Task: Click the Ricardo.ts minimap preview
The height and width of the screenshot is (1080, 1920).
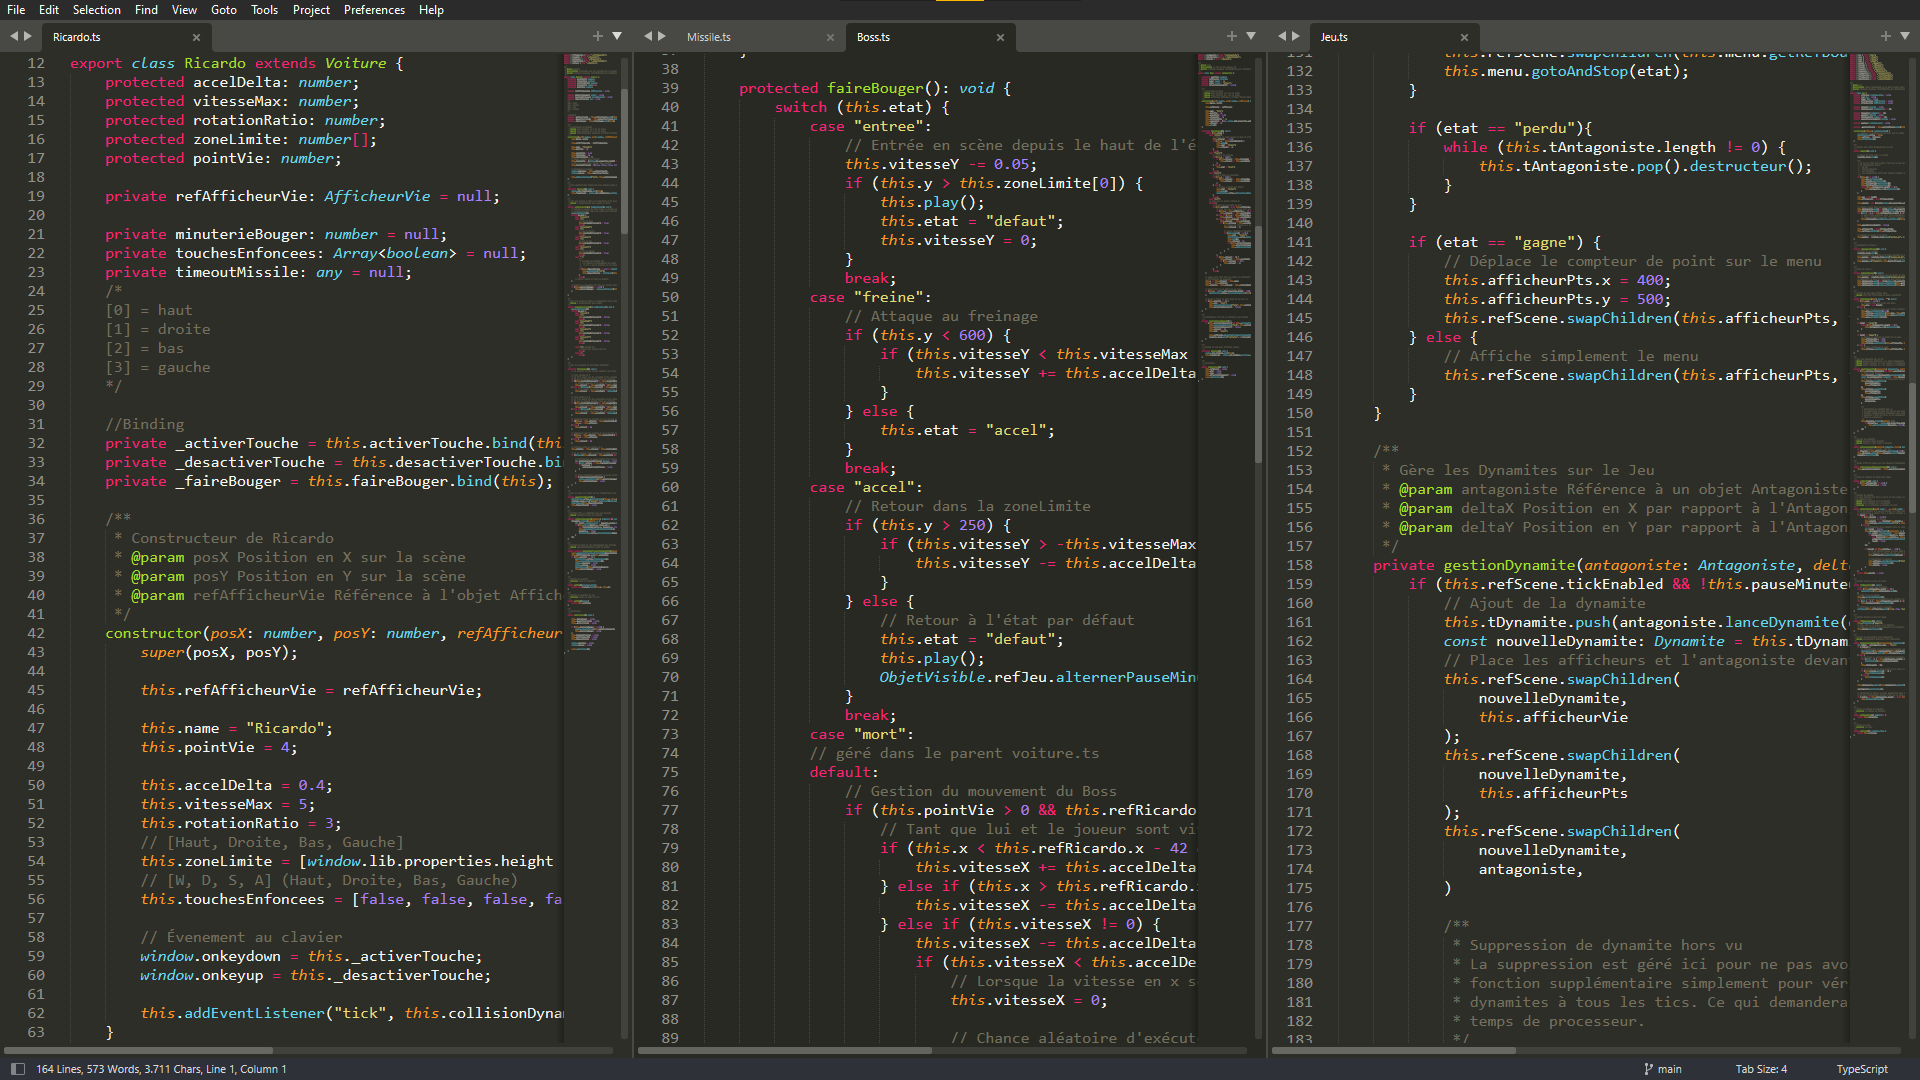Action: pos(592,300)
